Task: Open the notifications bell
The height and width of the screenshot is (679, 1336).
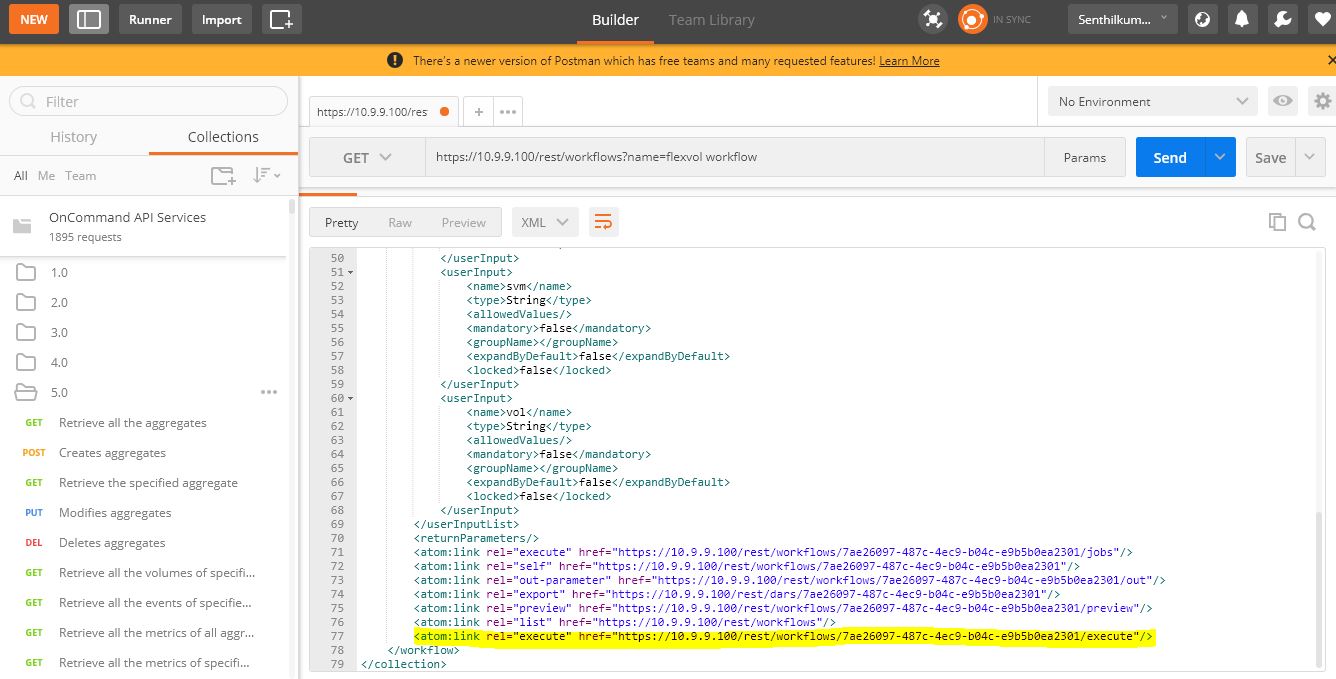Action: tap(1242, 18)
